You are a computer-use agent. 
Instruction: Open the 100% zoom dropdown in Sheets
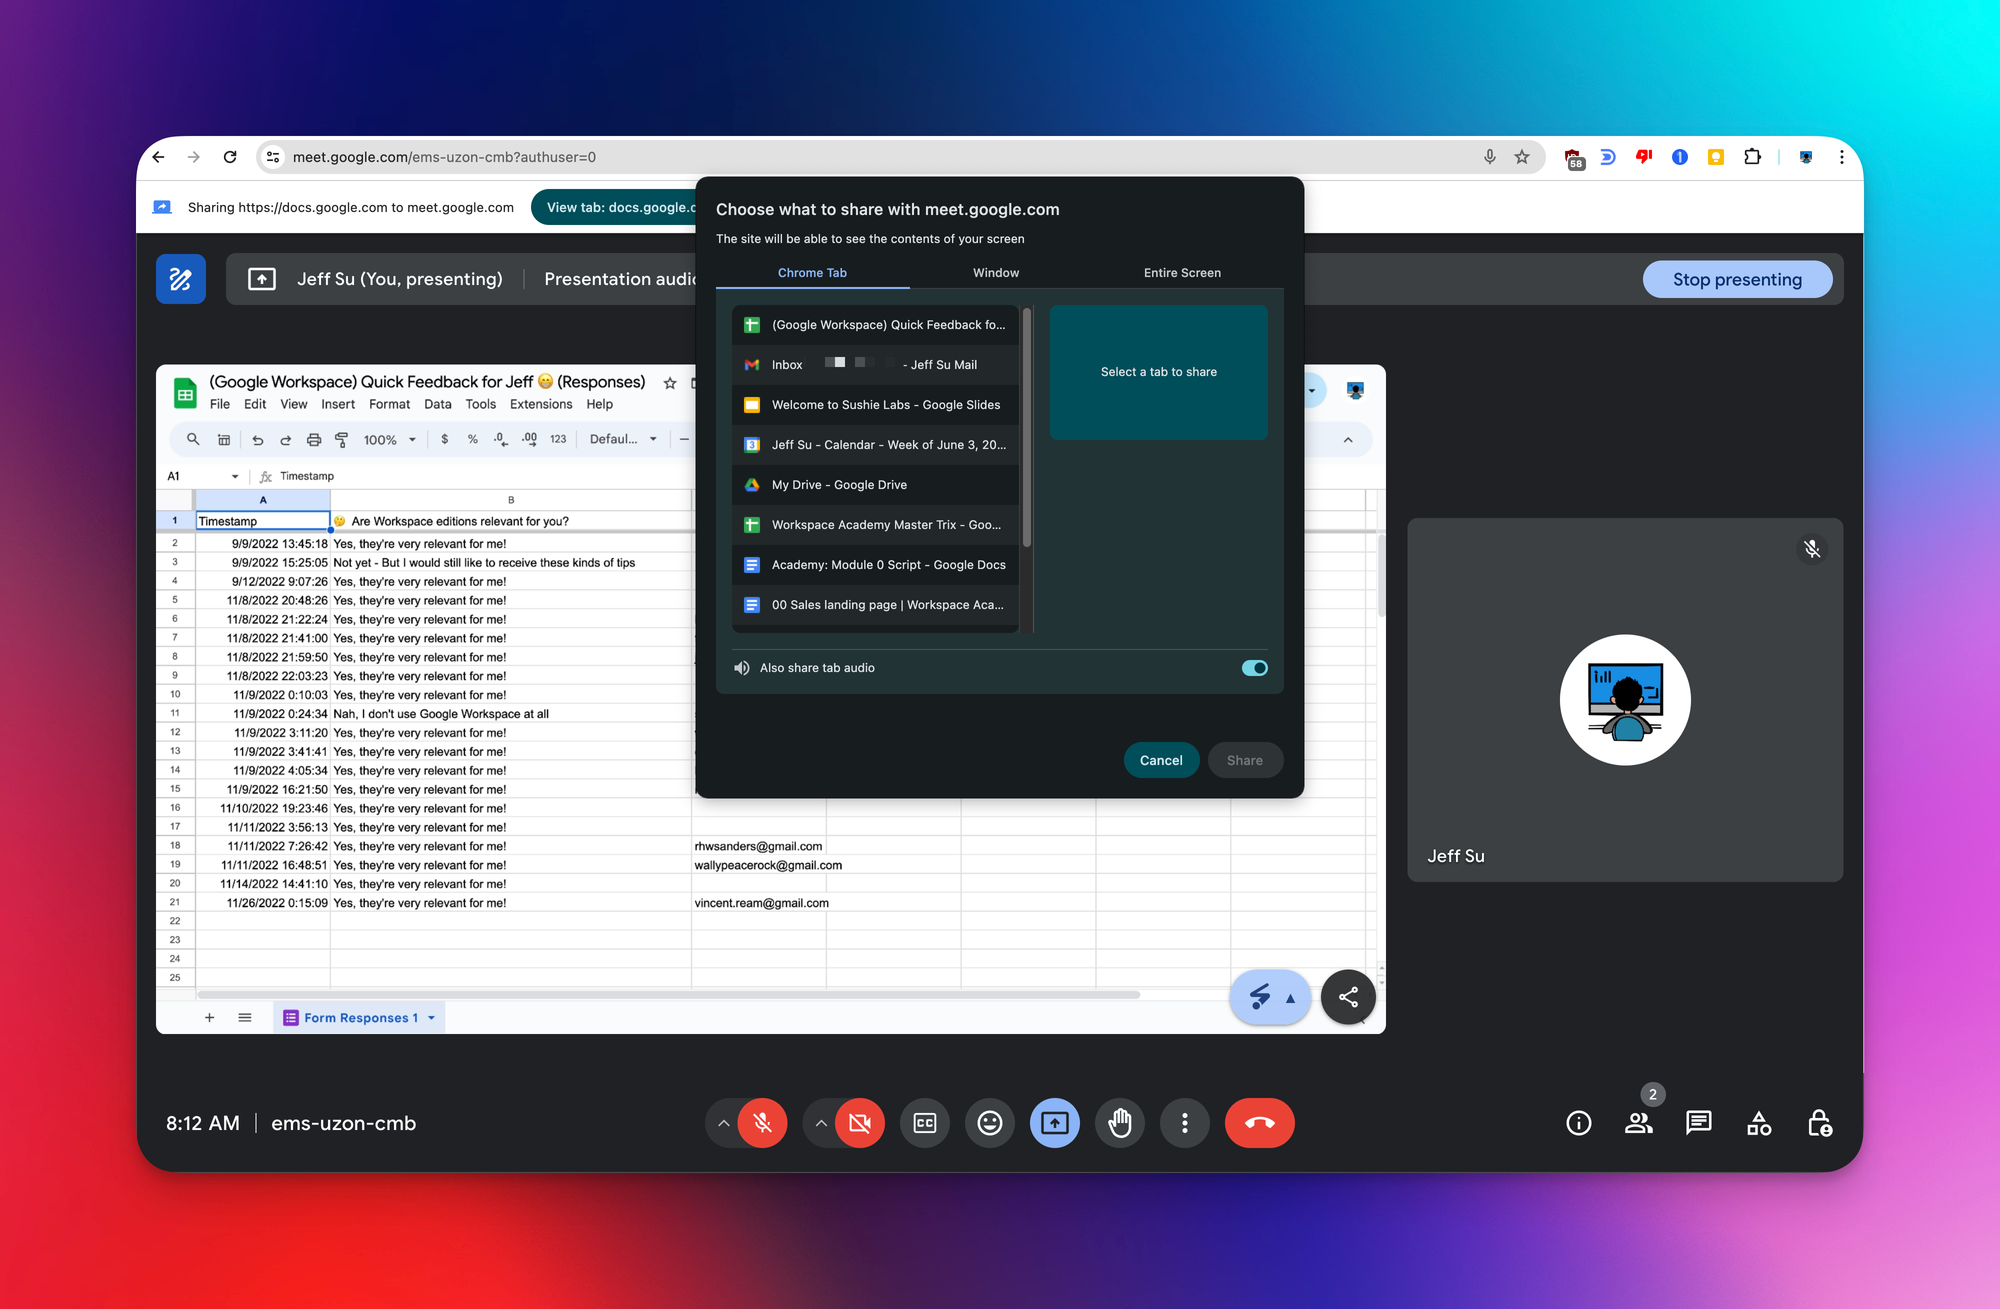pos(389,439)
